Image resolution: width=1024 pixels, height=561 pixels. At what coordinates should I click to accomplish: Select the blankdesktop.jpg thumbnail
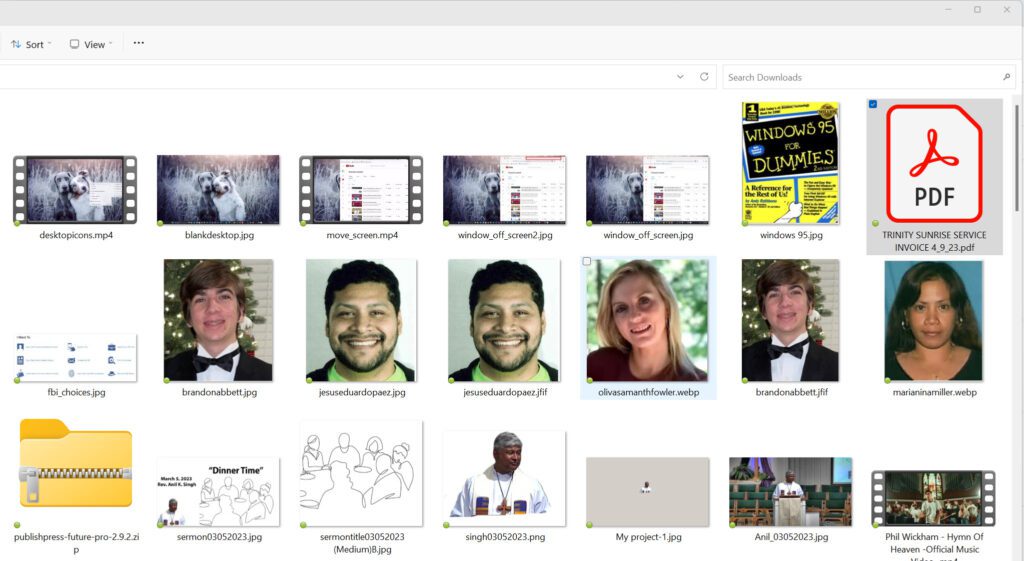click(218, 189)
